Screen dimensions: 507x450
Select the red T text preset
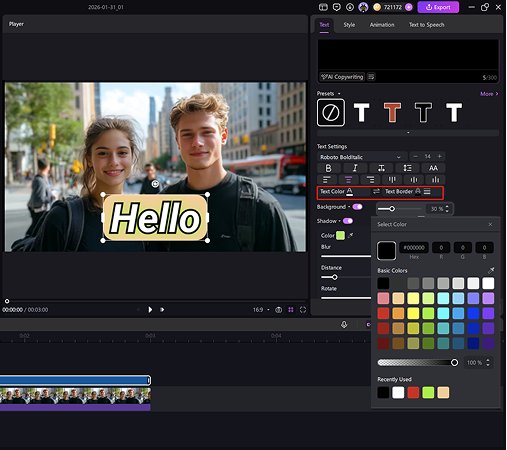point(392,112)
